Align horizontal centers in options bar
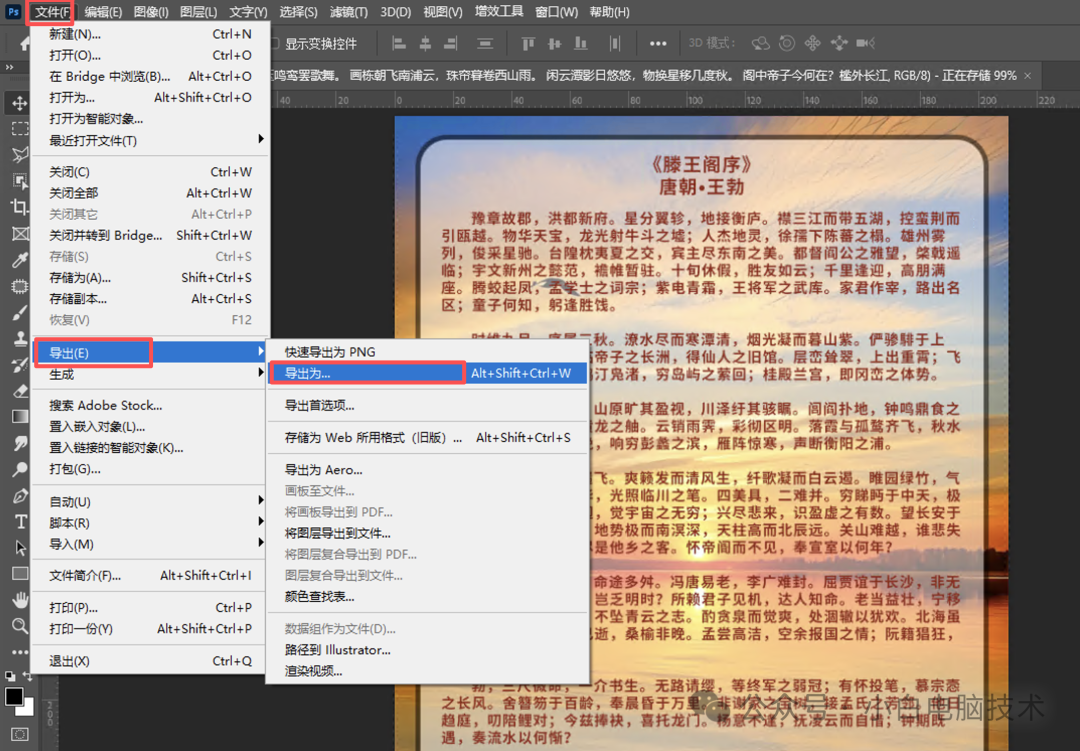The height and width of the screenshot is (751, 1080). click(x=425, y=43)
